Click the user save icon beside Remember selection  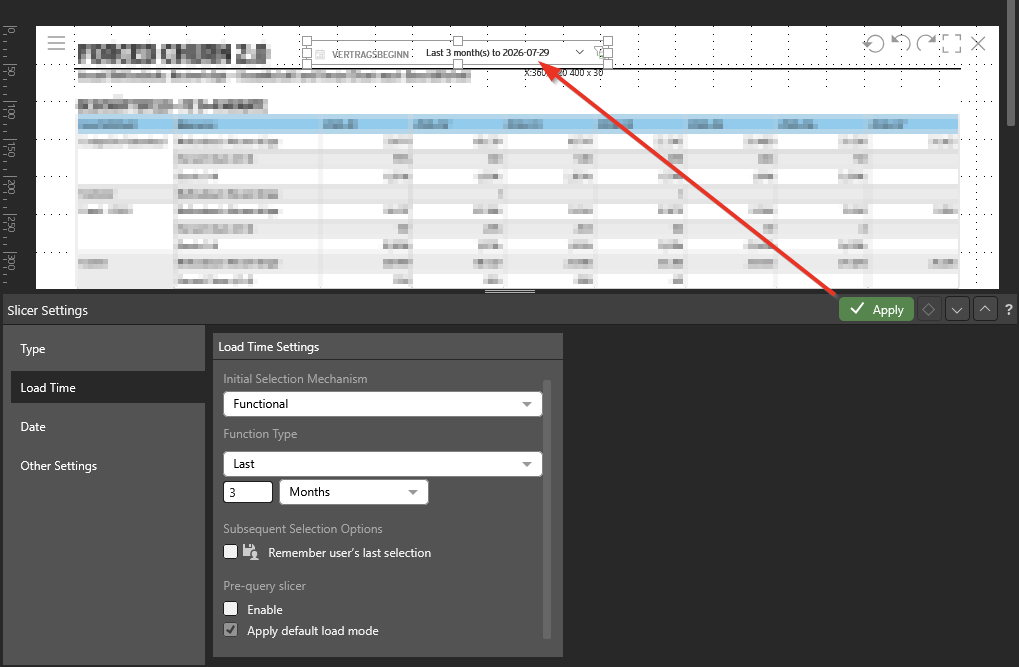click(250, 552)
